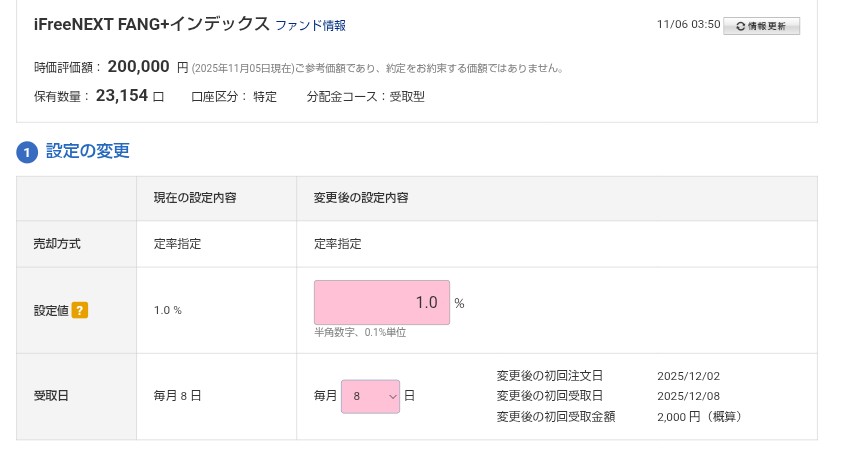The image size is (860, 455).
Task: Click the iFreeNEXT FANG+インデックス fund title
Action: tap(151, 24)
